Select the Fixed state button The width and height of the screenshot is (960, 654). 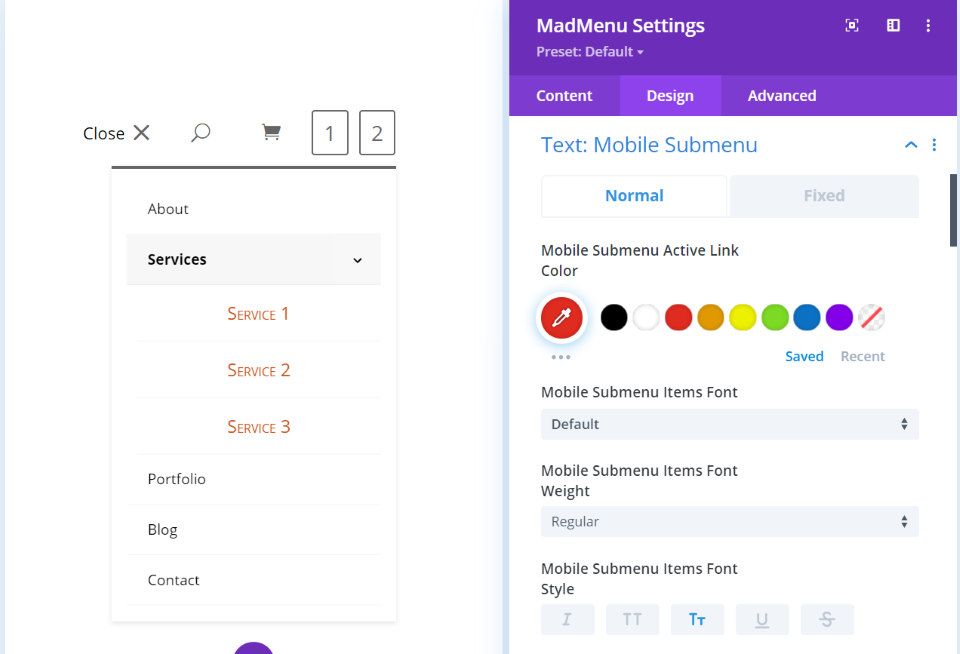point(824,196)
